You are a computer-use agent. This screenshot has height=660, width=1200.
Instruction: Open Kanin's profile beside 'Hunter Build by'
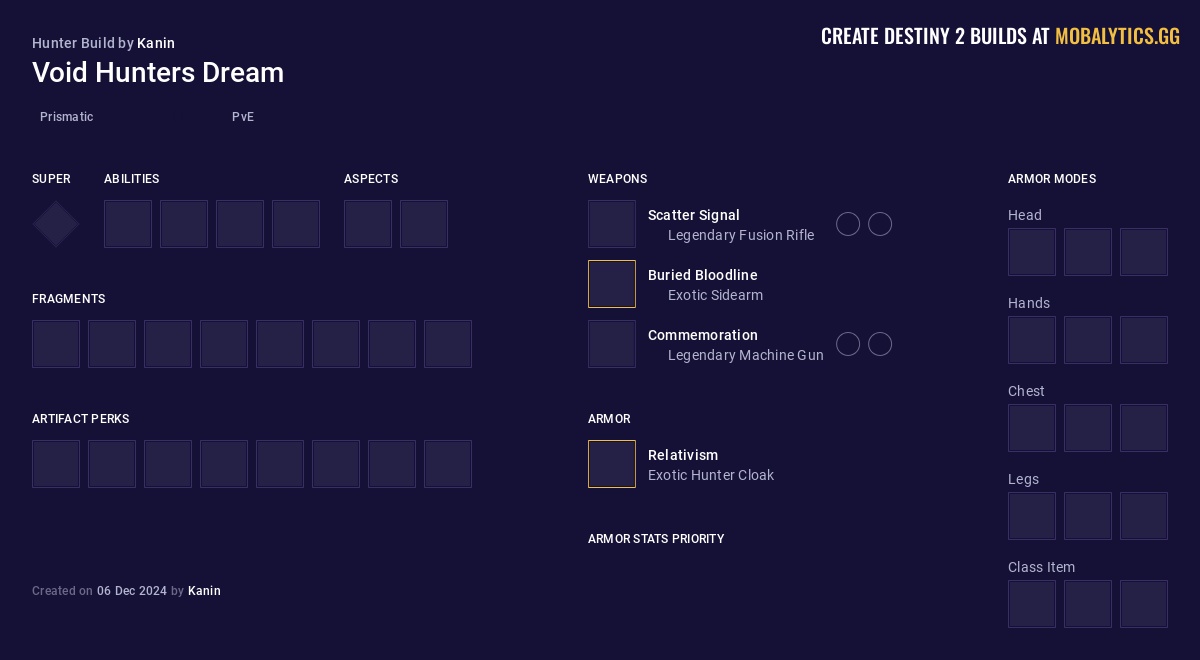pos(156,43)
